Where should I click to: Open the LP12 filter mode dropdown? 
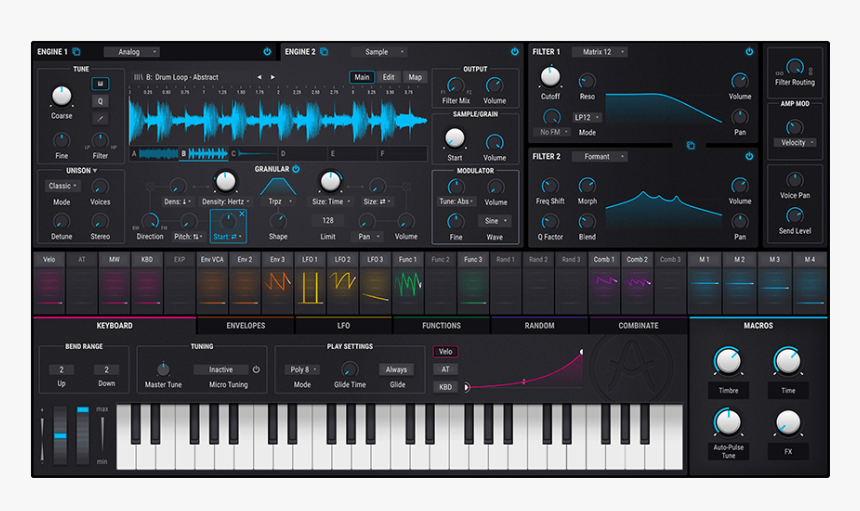pyautogui.click(x=587, y=117)
